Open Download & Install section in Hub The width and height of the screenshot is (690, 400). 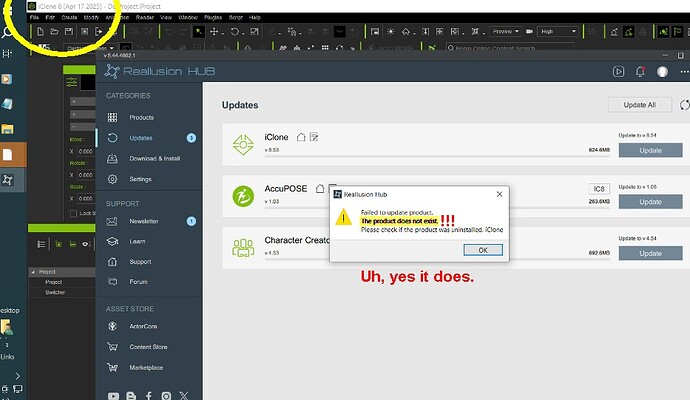coord(154,158)
